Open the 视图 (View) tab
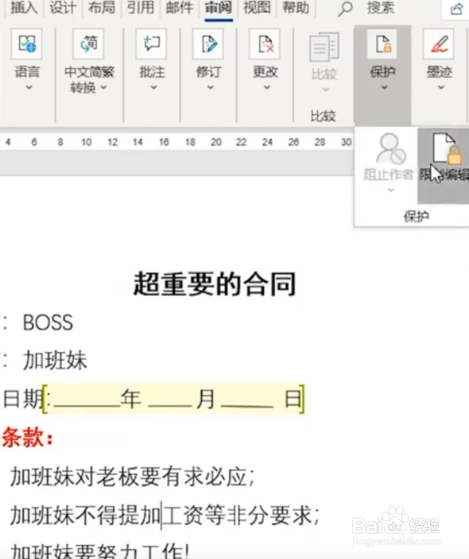469x559 pixels. [x=257, y=7]
